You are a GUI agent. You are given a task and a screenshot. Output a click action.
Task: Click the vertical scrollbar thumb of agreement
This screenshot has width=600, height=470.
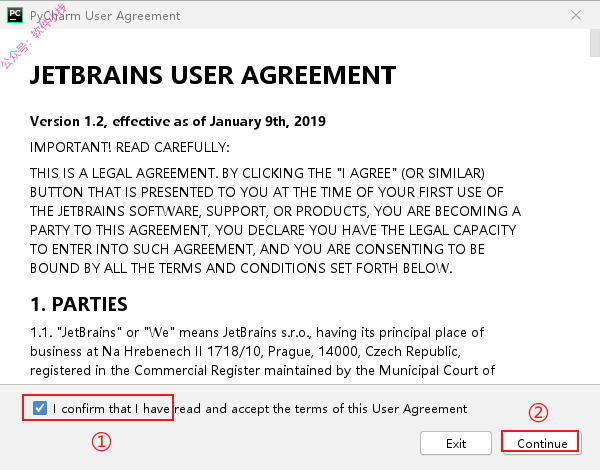(595, 43)
